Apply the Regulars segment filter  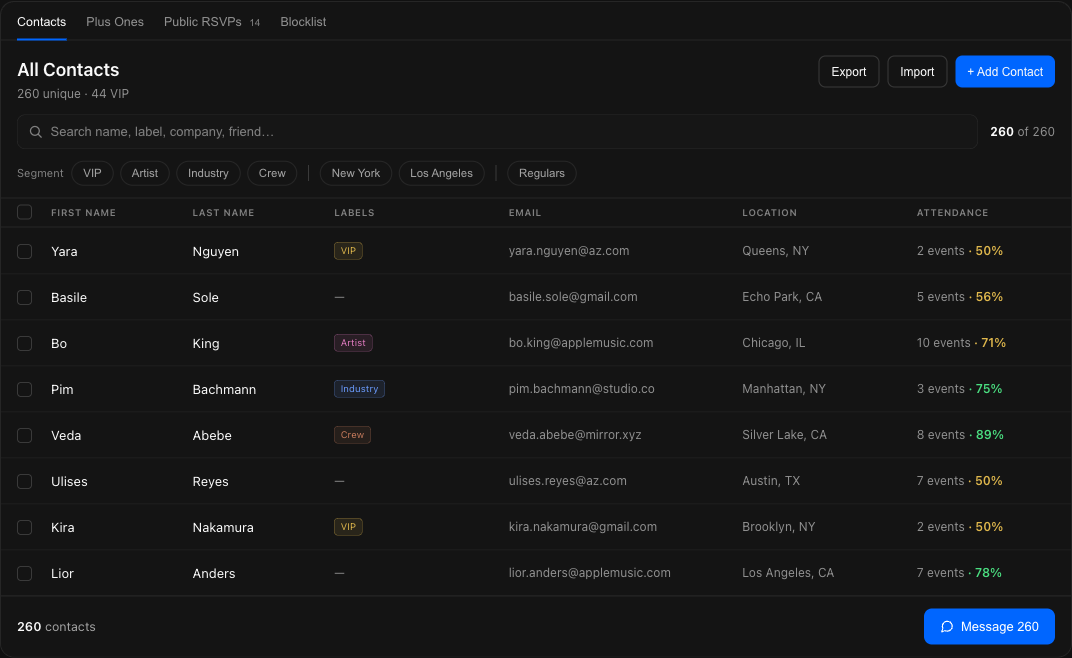pyautogui.click(x=541, y=173)
